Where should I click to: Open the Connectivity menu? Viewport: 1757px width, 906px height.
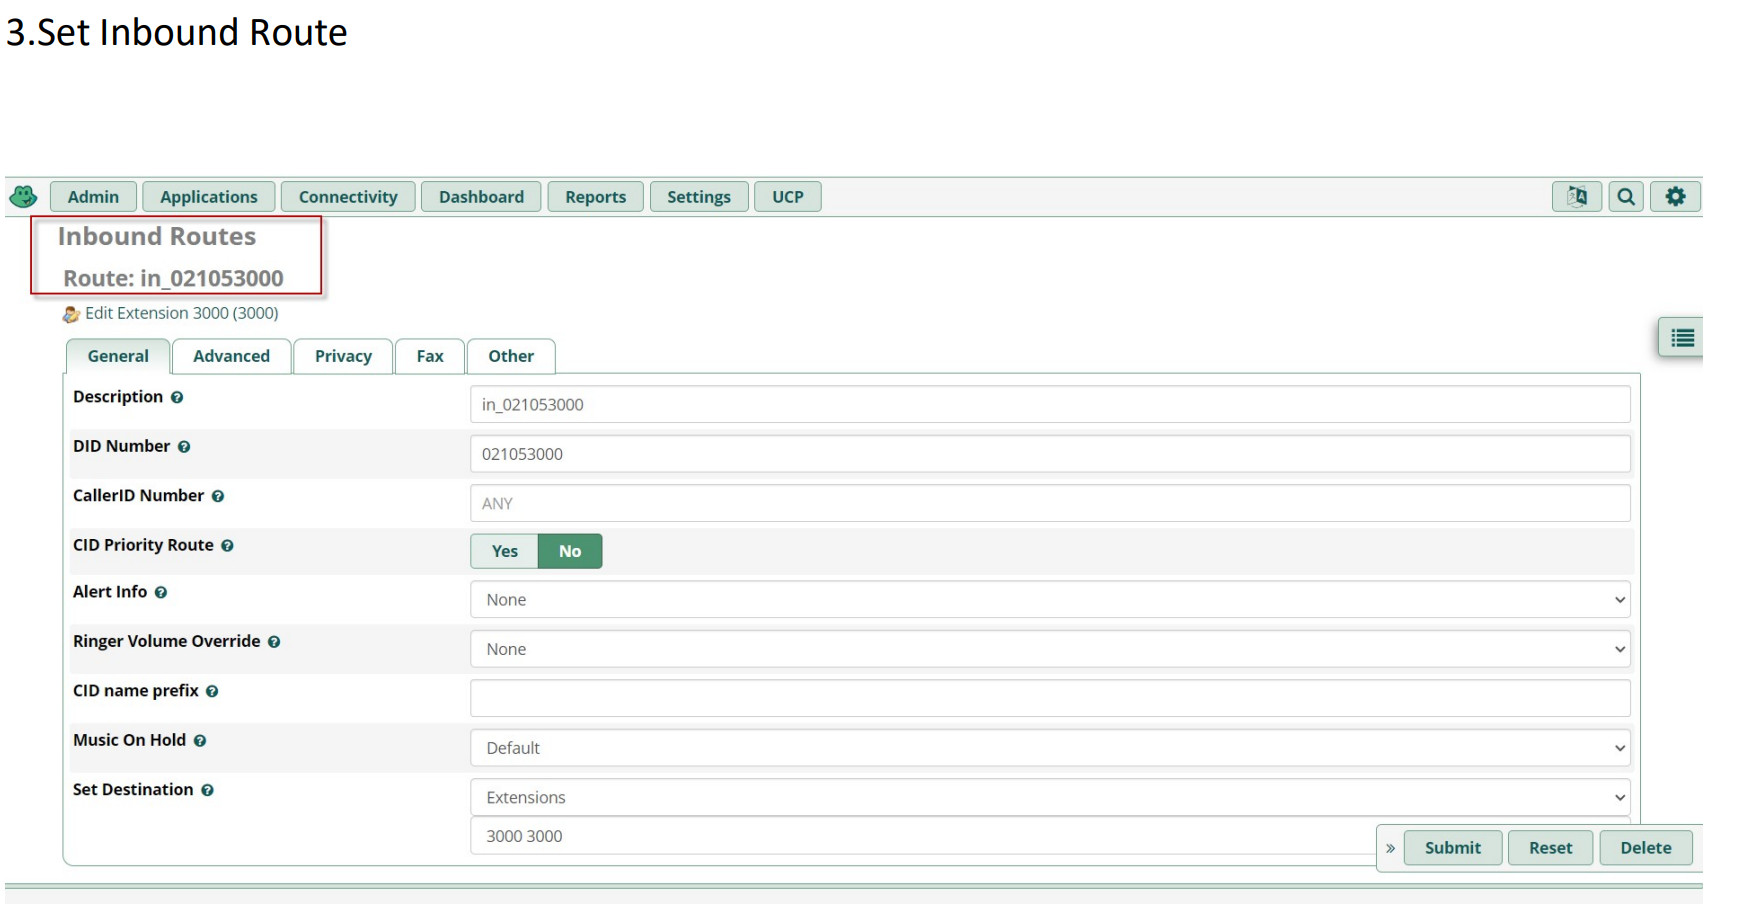coord(348,197)
